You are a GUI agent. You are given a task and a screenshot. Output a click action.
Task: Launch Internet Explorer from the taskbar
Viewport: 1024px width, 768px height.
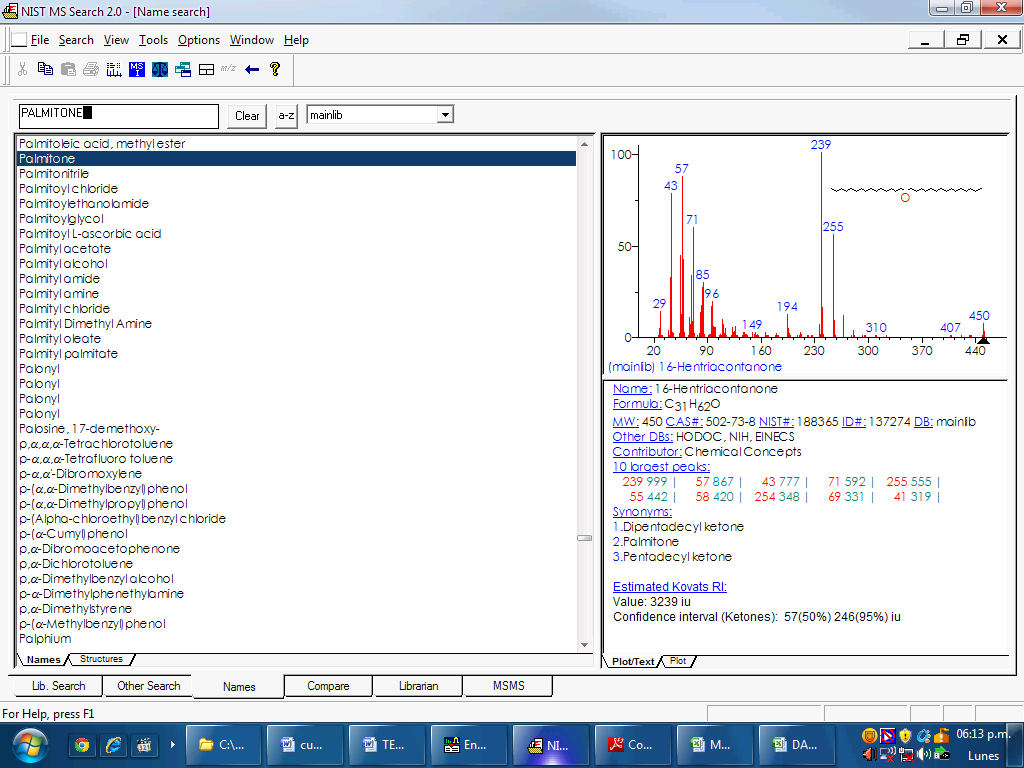coord(113,744)
